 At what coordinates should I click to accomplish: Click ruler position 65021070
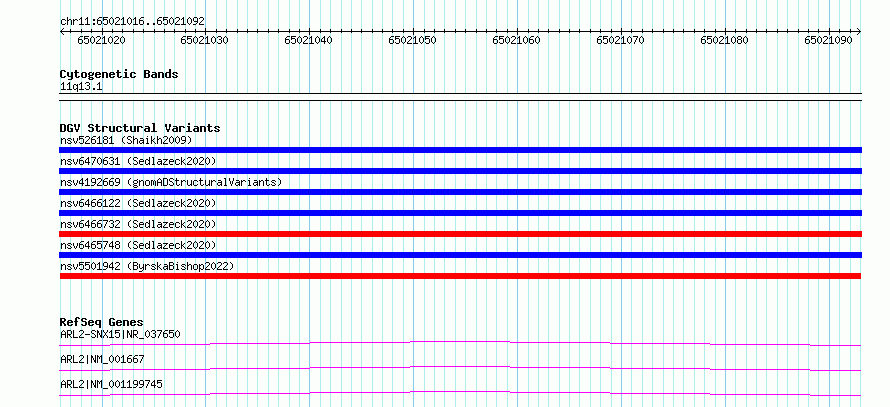pyautogui.click(x=621, y=40)
